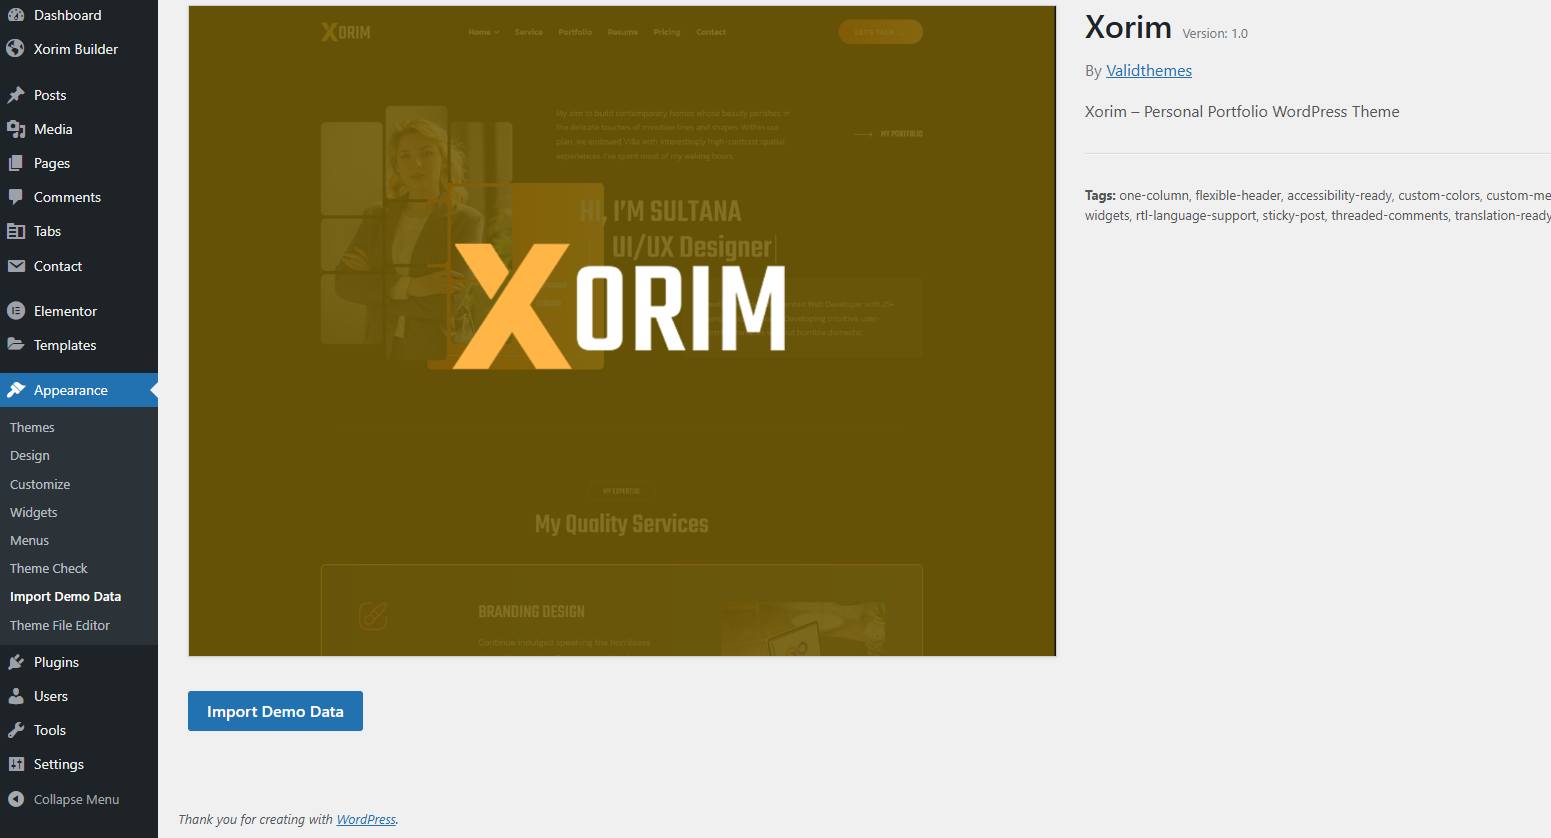Click the 'Tags:' label text

point(1100,195)
